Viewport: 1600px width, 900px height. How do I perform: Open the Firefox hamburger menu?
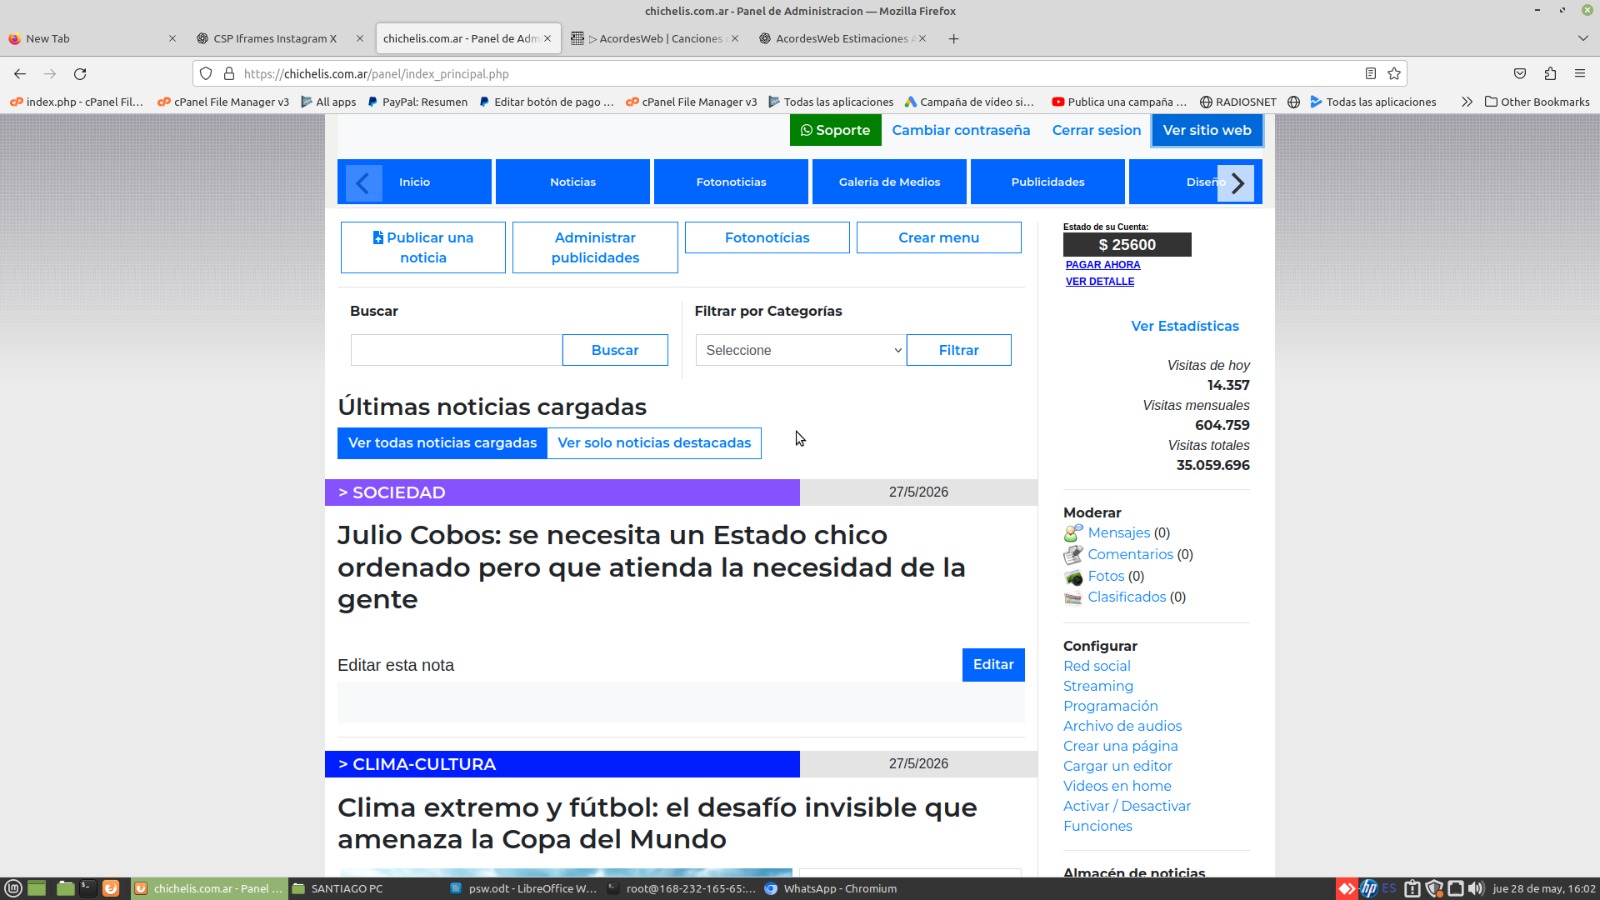pyautogui.click(x=1580, y=74)
